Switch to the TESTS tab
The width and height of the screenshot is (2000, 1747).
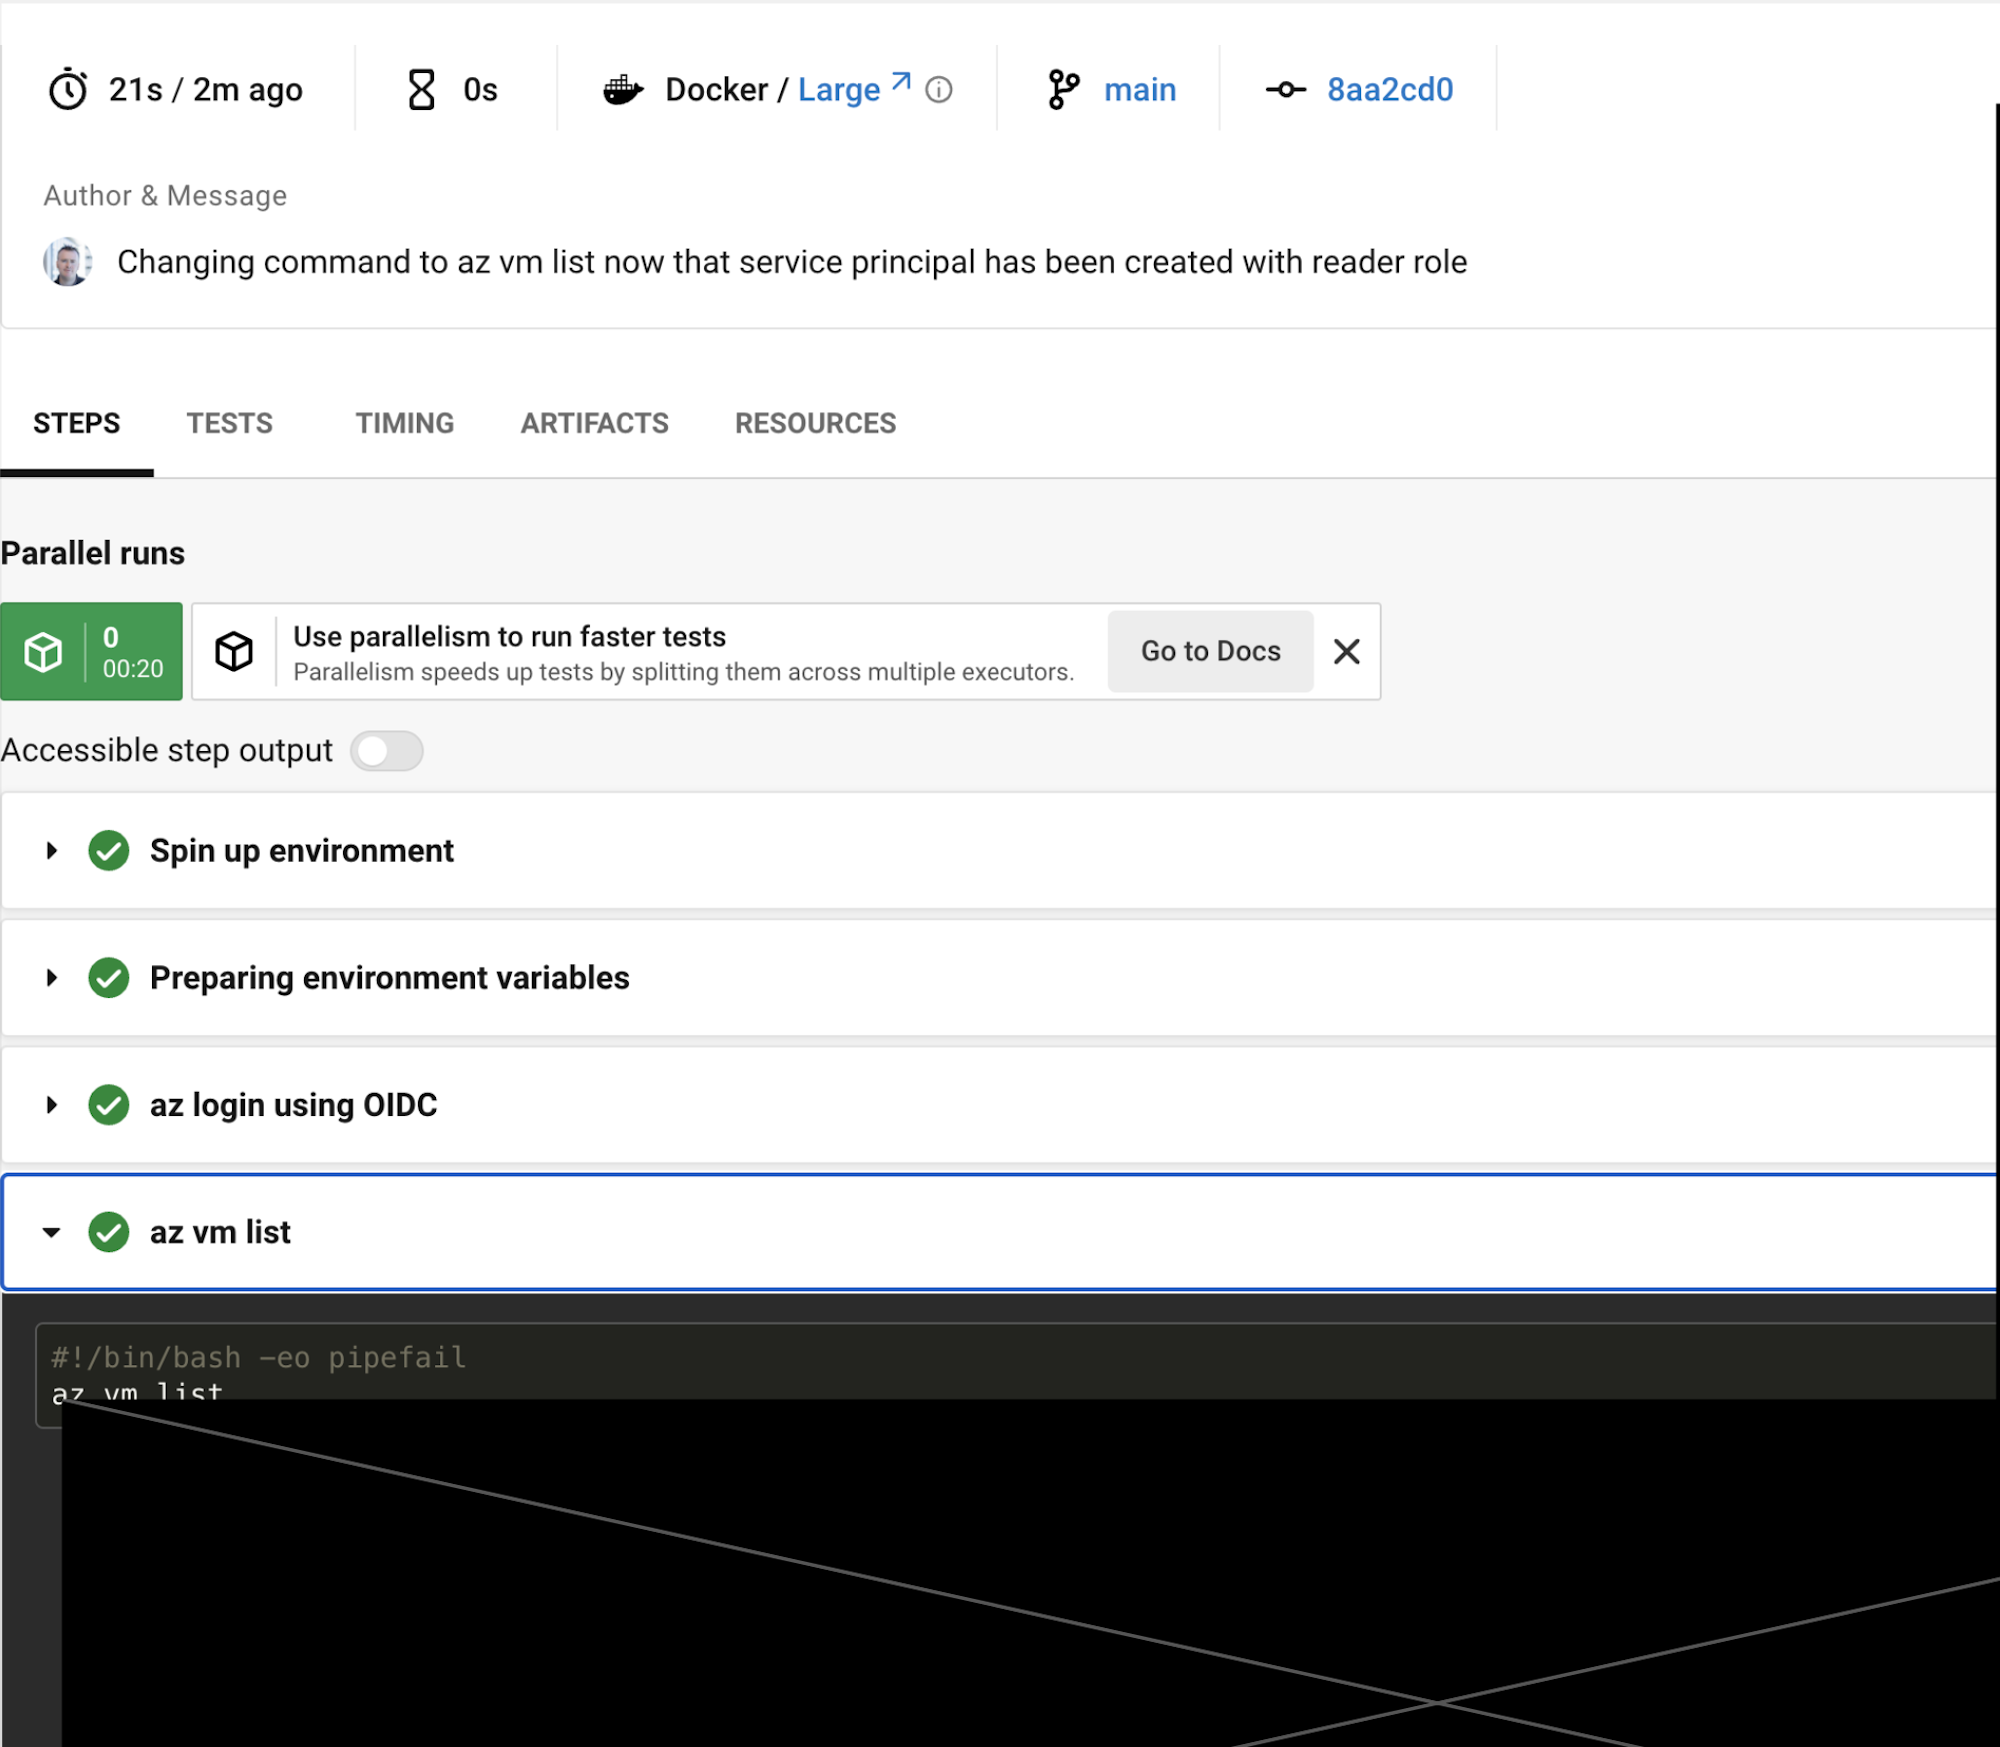pyautogui.click(x=229, y=423)
